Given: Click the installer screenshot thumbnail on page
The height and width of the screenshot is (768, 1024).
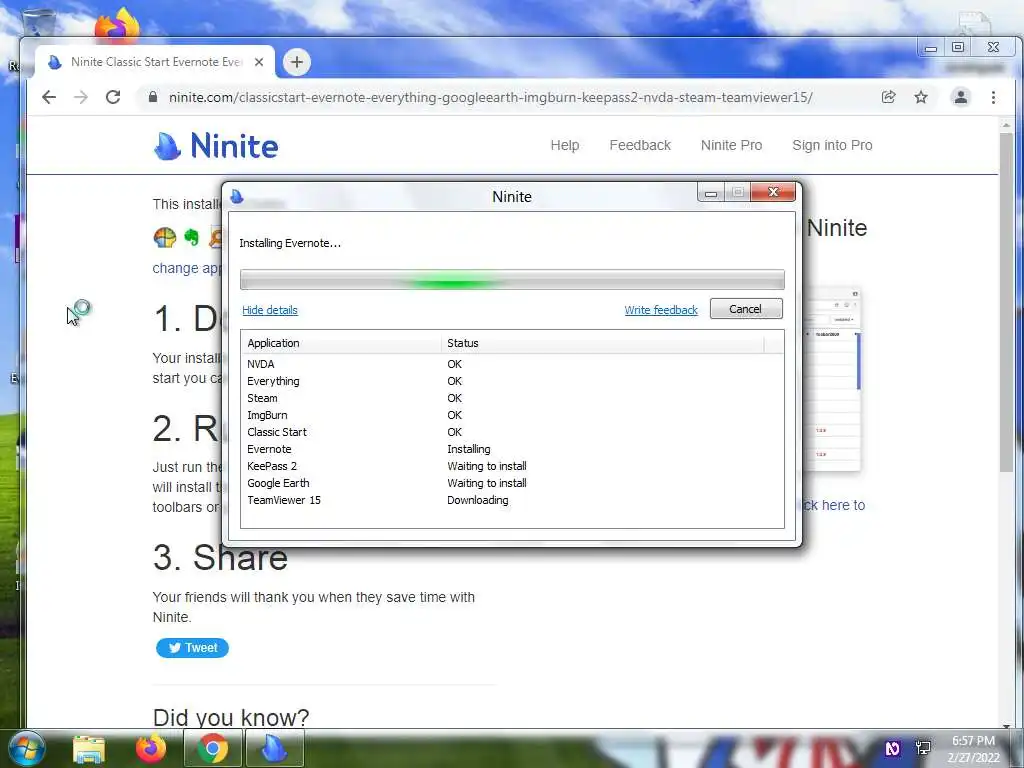Looking at the screenshot, I should click(x=831, y=379).
